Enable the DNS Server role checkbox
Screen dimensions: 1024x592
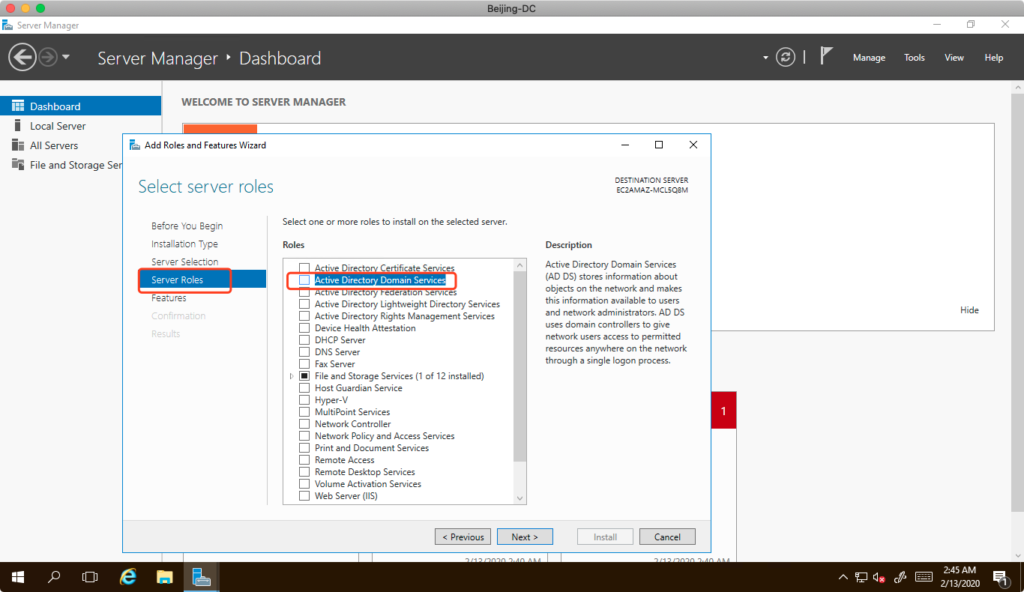pos(305,352)
